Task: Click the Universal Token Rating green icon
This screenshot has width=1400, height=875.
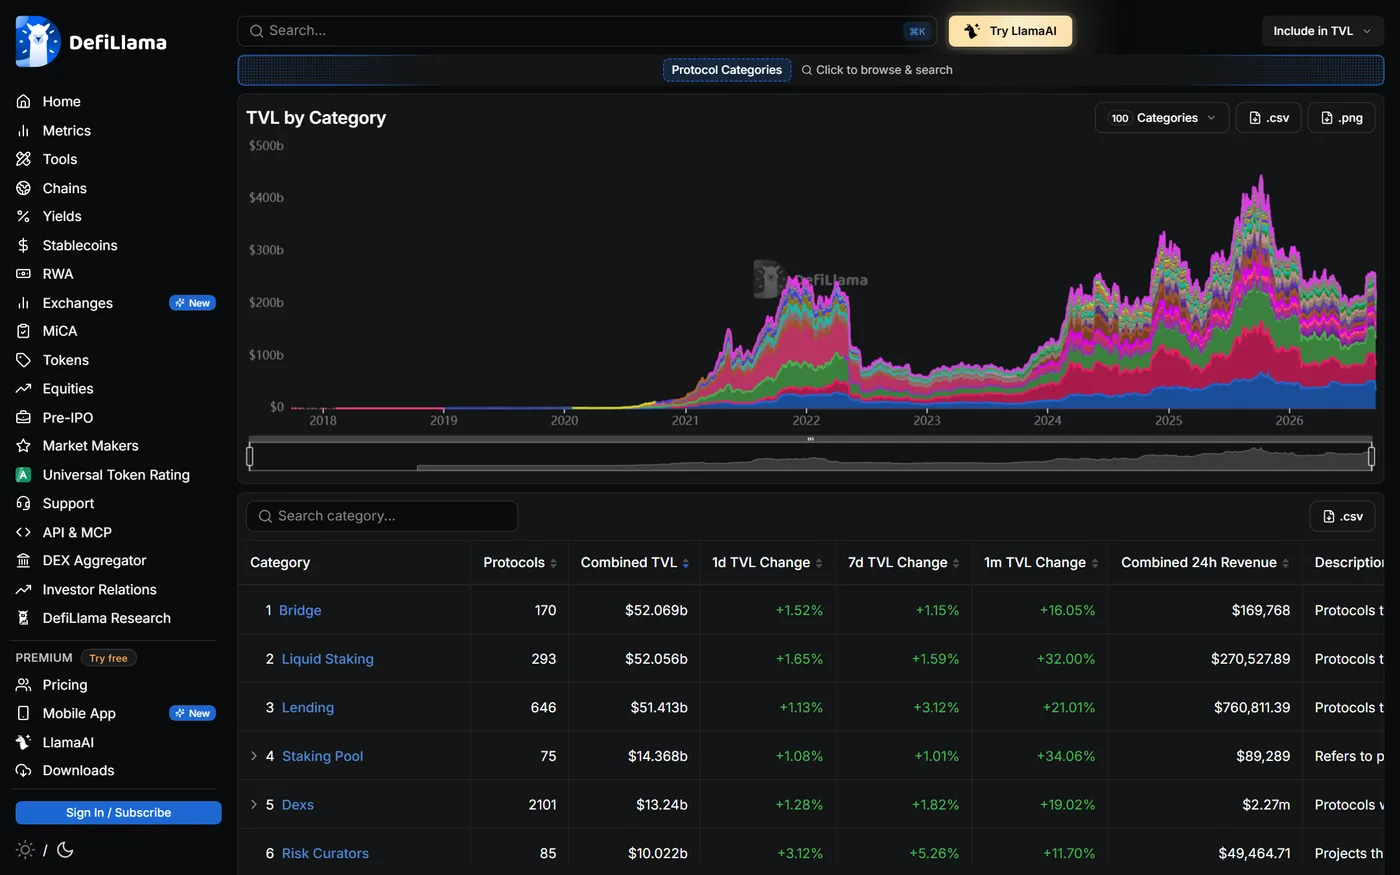Action: pyautogui.click(x=23, y=475)
